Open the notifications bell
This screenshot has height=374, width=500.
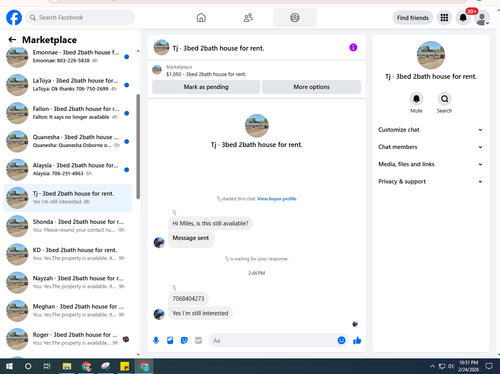click(463, 18)
